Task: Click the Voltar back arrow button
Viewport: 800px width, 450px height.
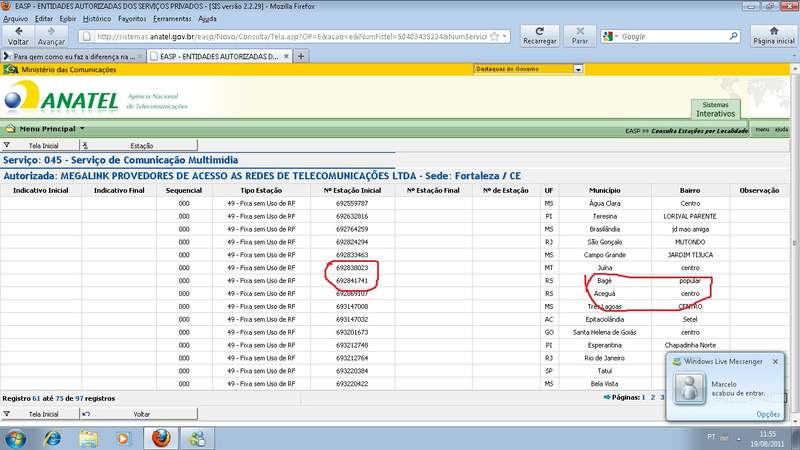Action: [18, 36]
